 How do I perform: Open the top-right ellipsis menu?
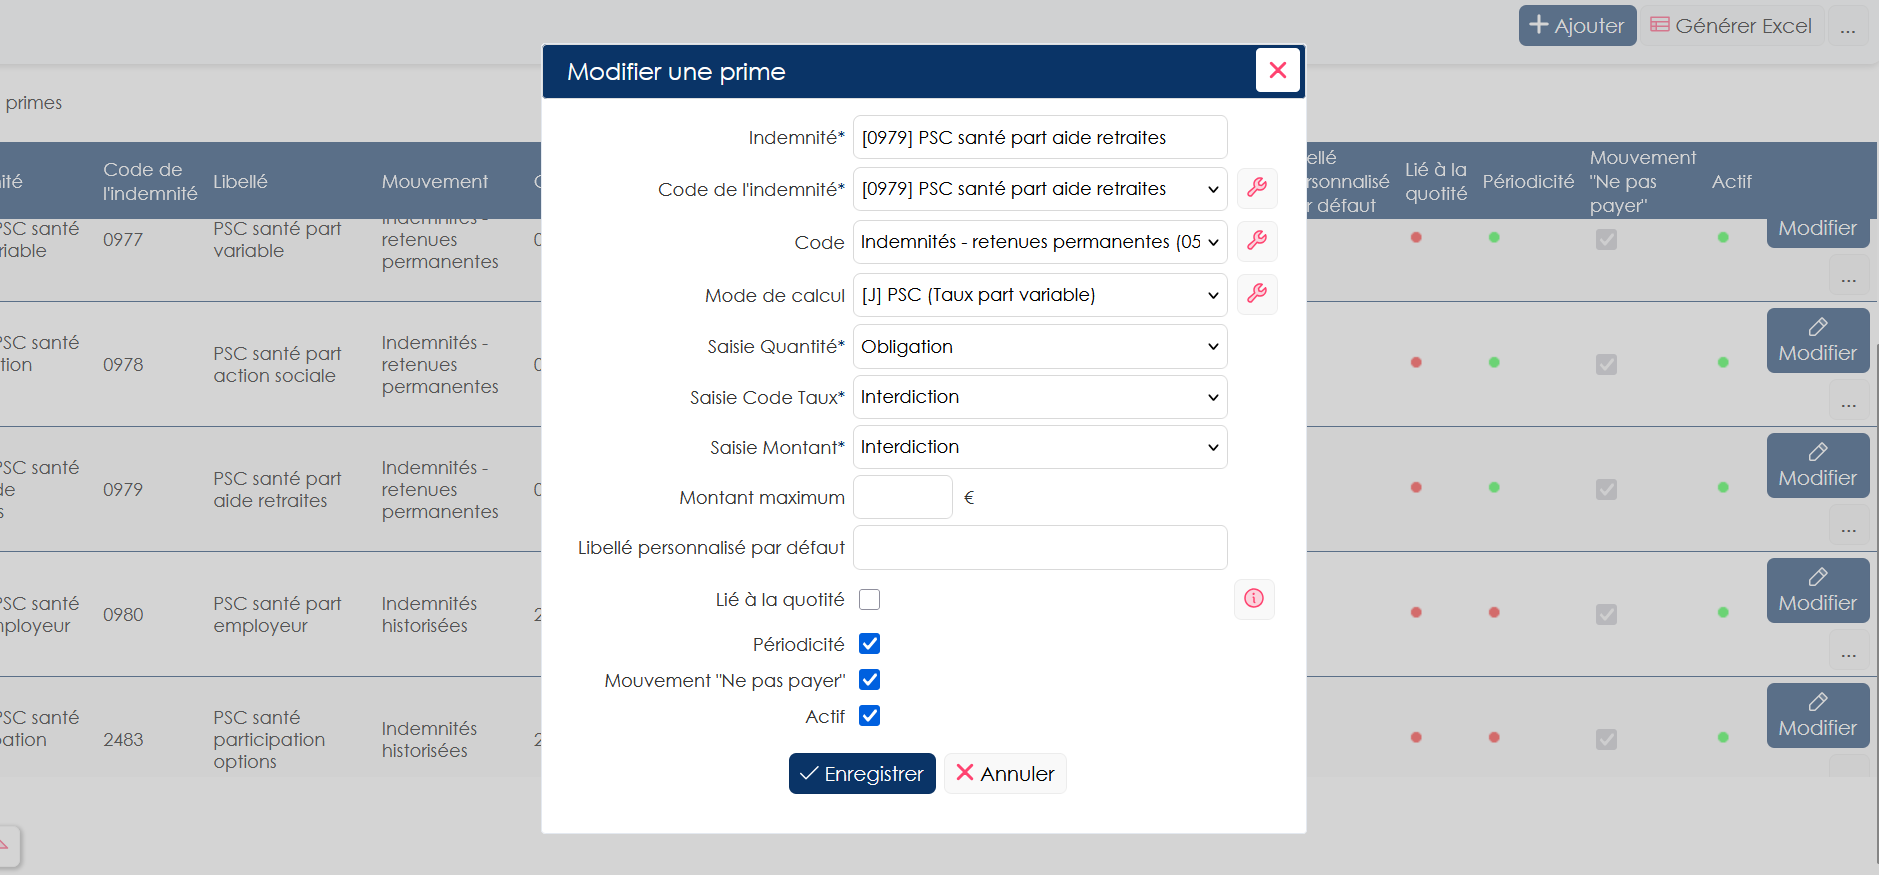(1848, 26)
